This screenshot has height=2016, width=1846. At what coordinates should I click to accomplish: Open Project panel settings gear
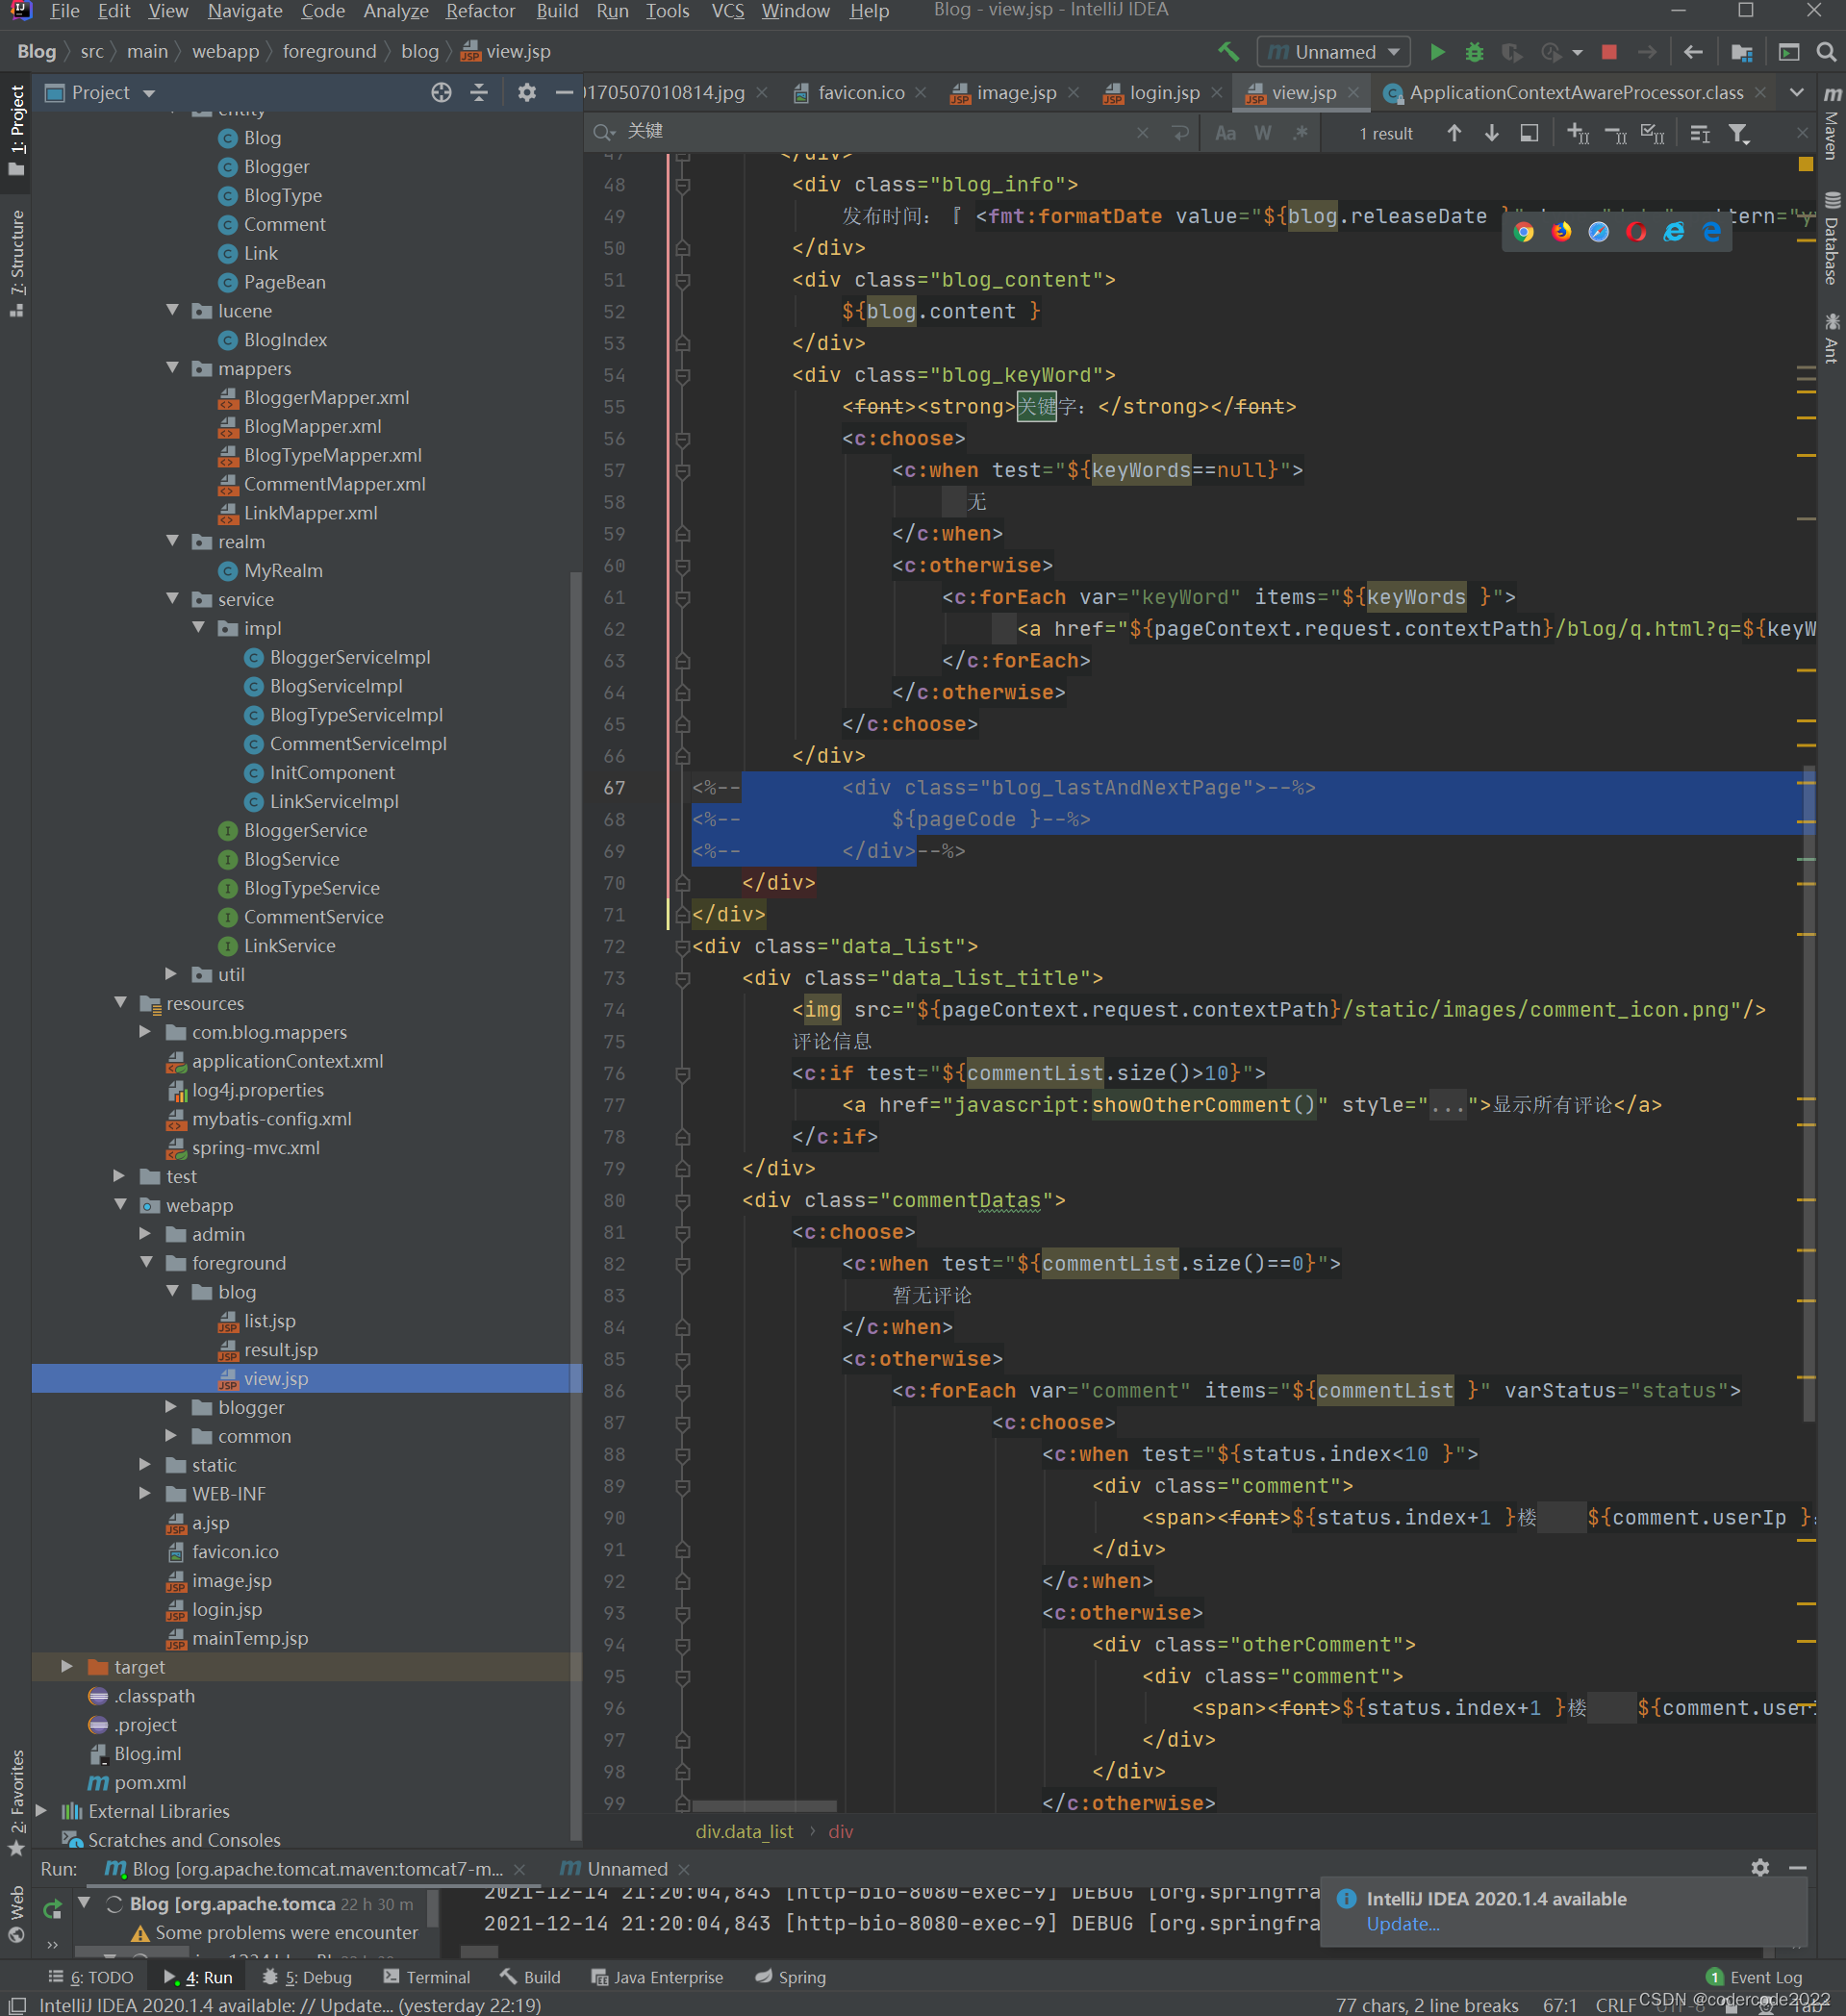527,93
